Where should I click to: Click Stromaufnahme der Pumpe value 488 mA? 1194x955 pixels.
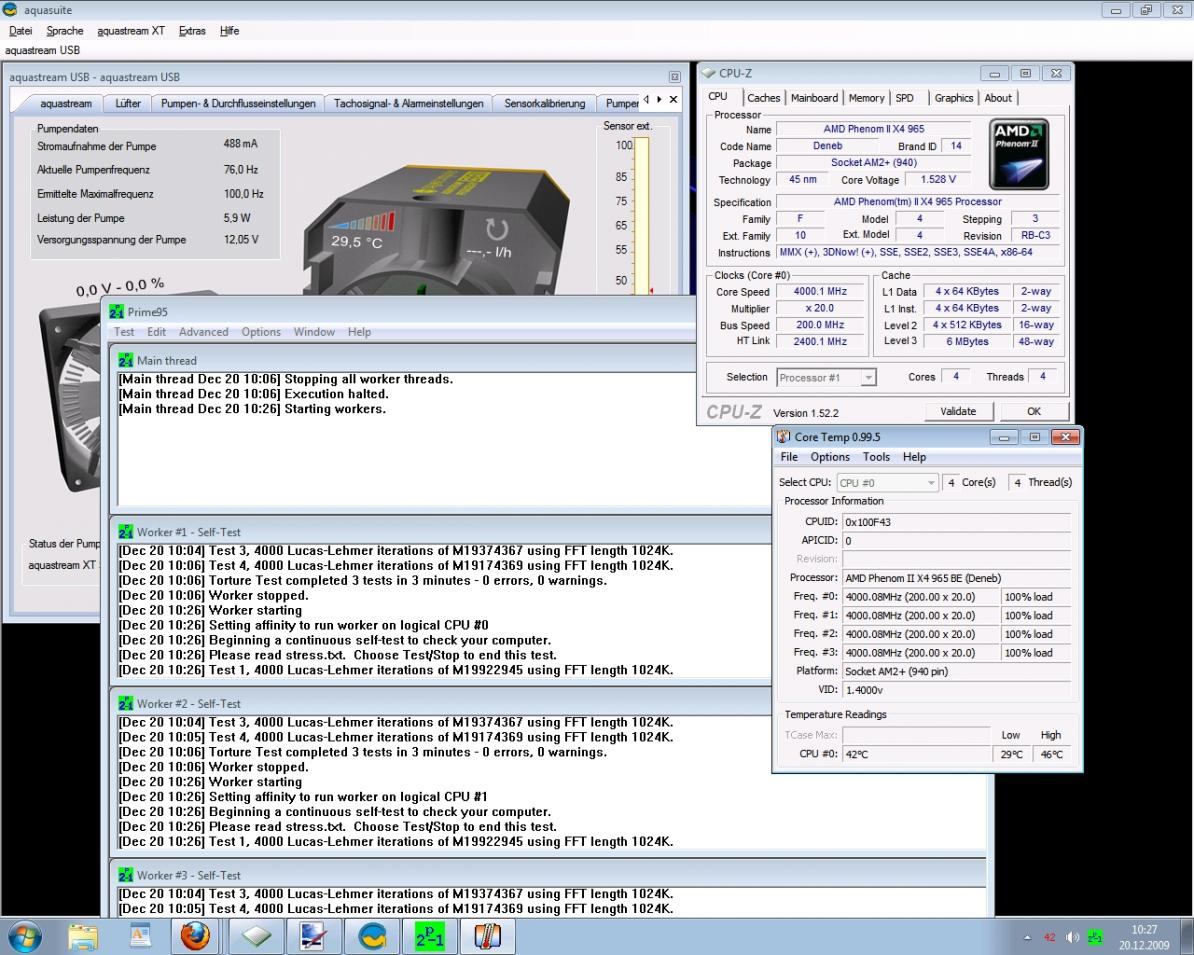coord(241,143)
